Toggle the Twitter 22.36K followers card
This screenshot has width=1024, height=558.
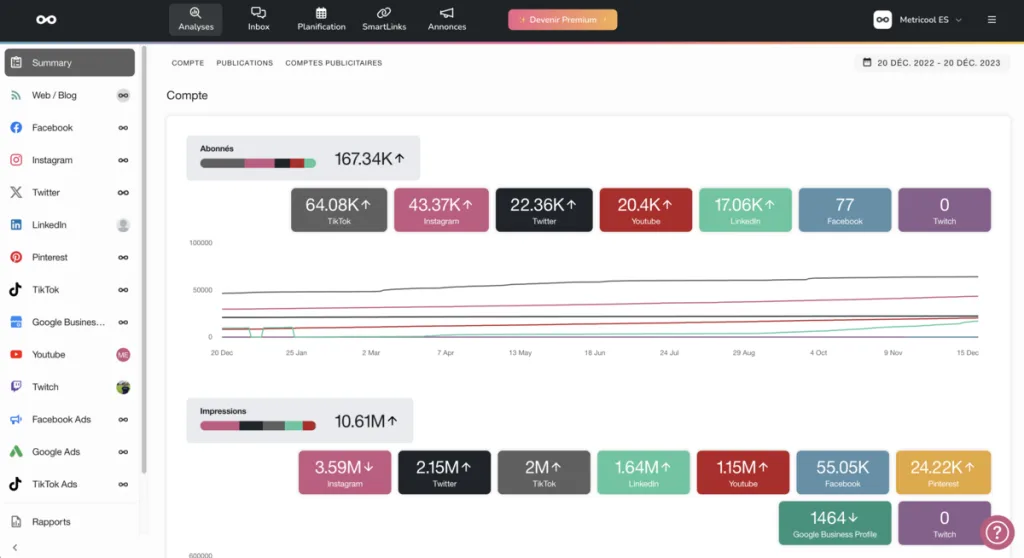(x=544, y=210)
